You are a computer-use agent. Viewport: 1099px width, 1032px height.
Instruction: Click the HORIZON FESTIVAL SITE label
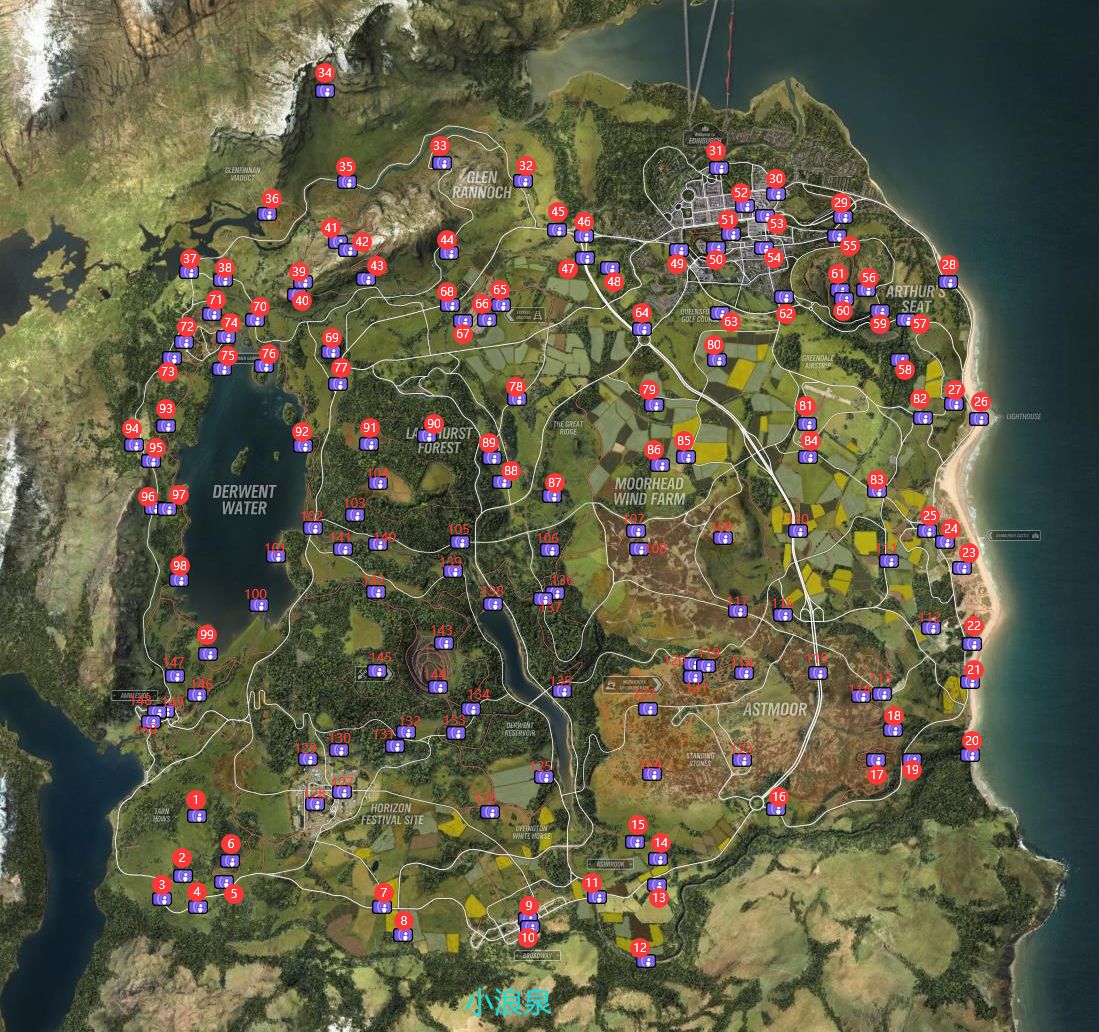pyautogui.click(x=392, y=813)
